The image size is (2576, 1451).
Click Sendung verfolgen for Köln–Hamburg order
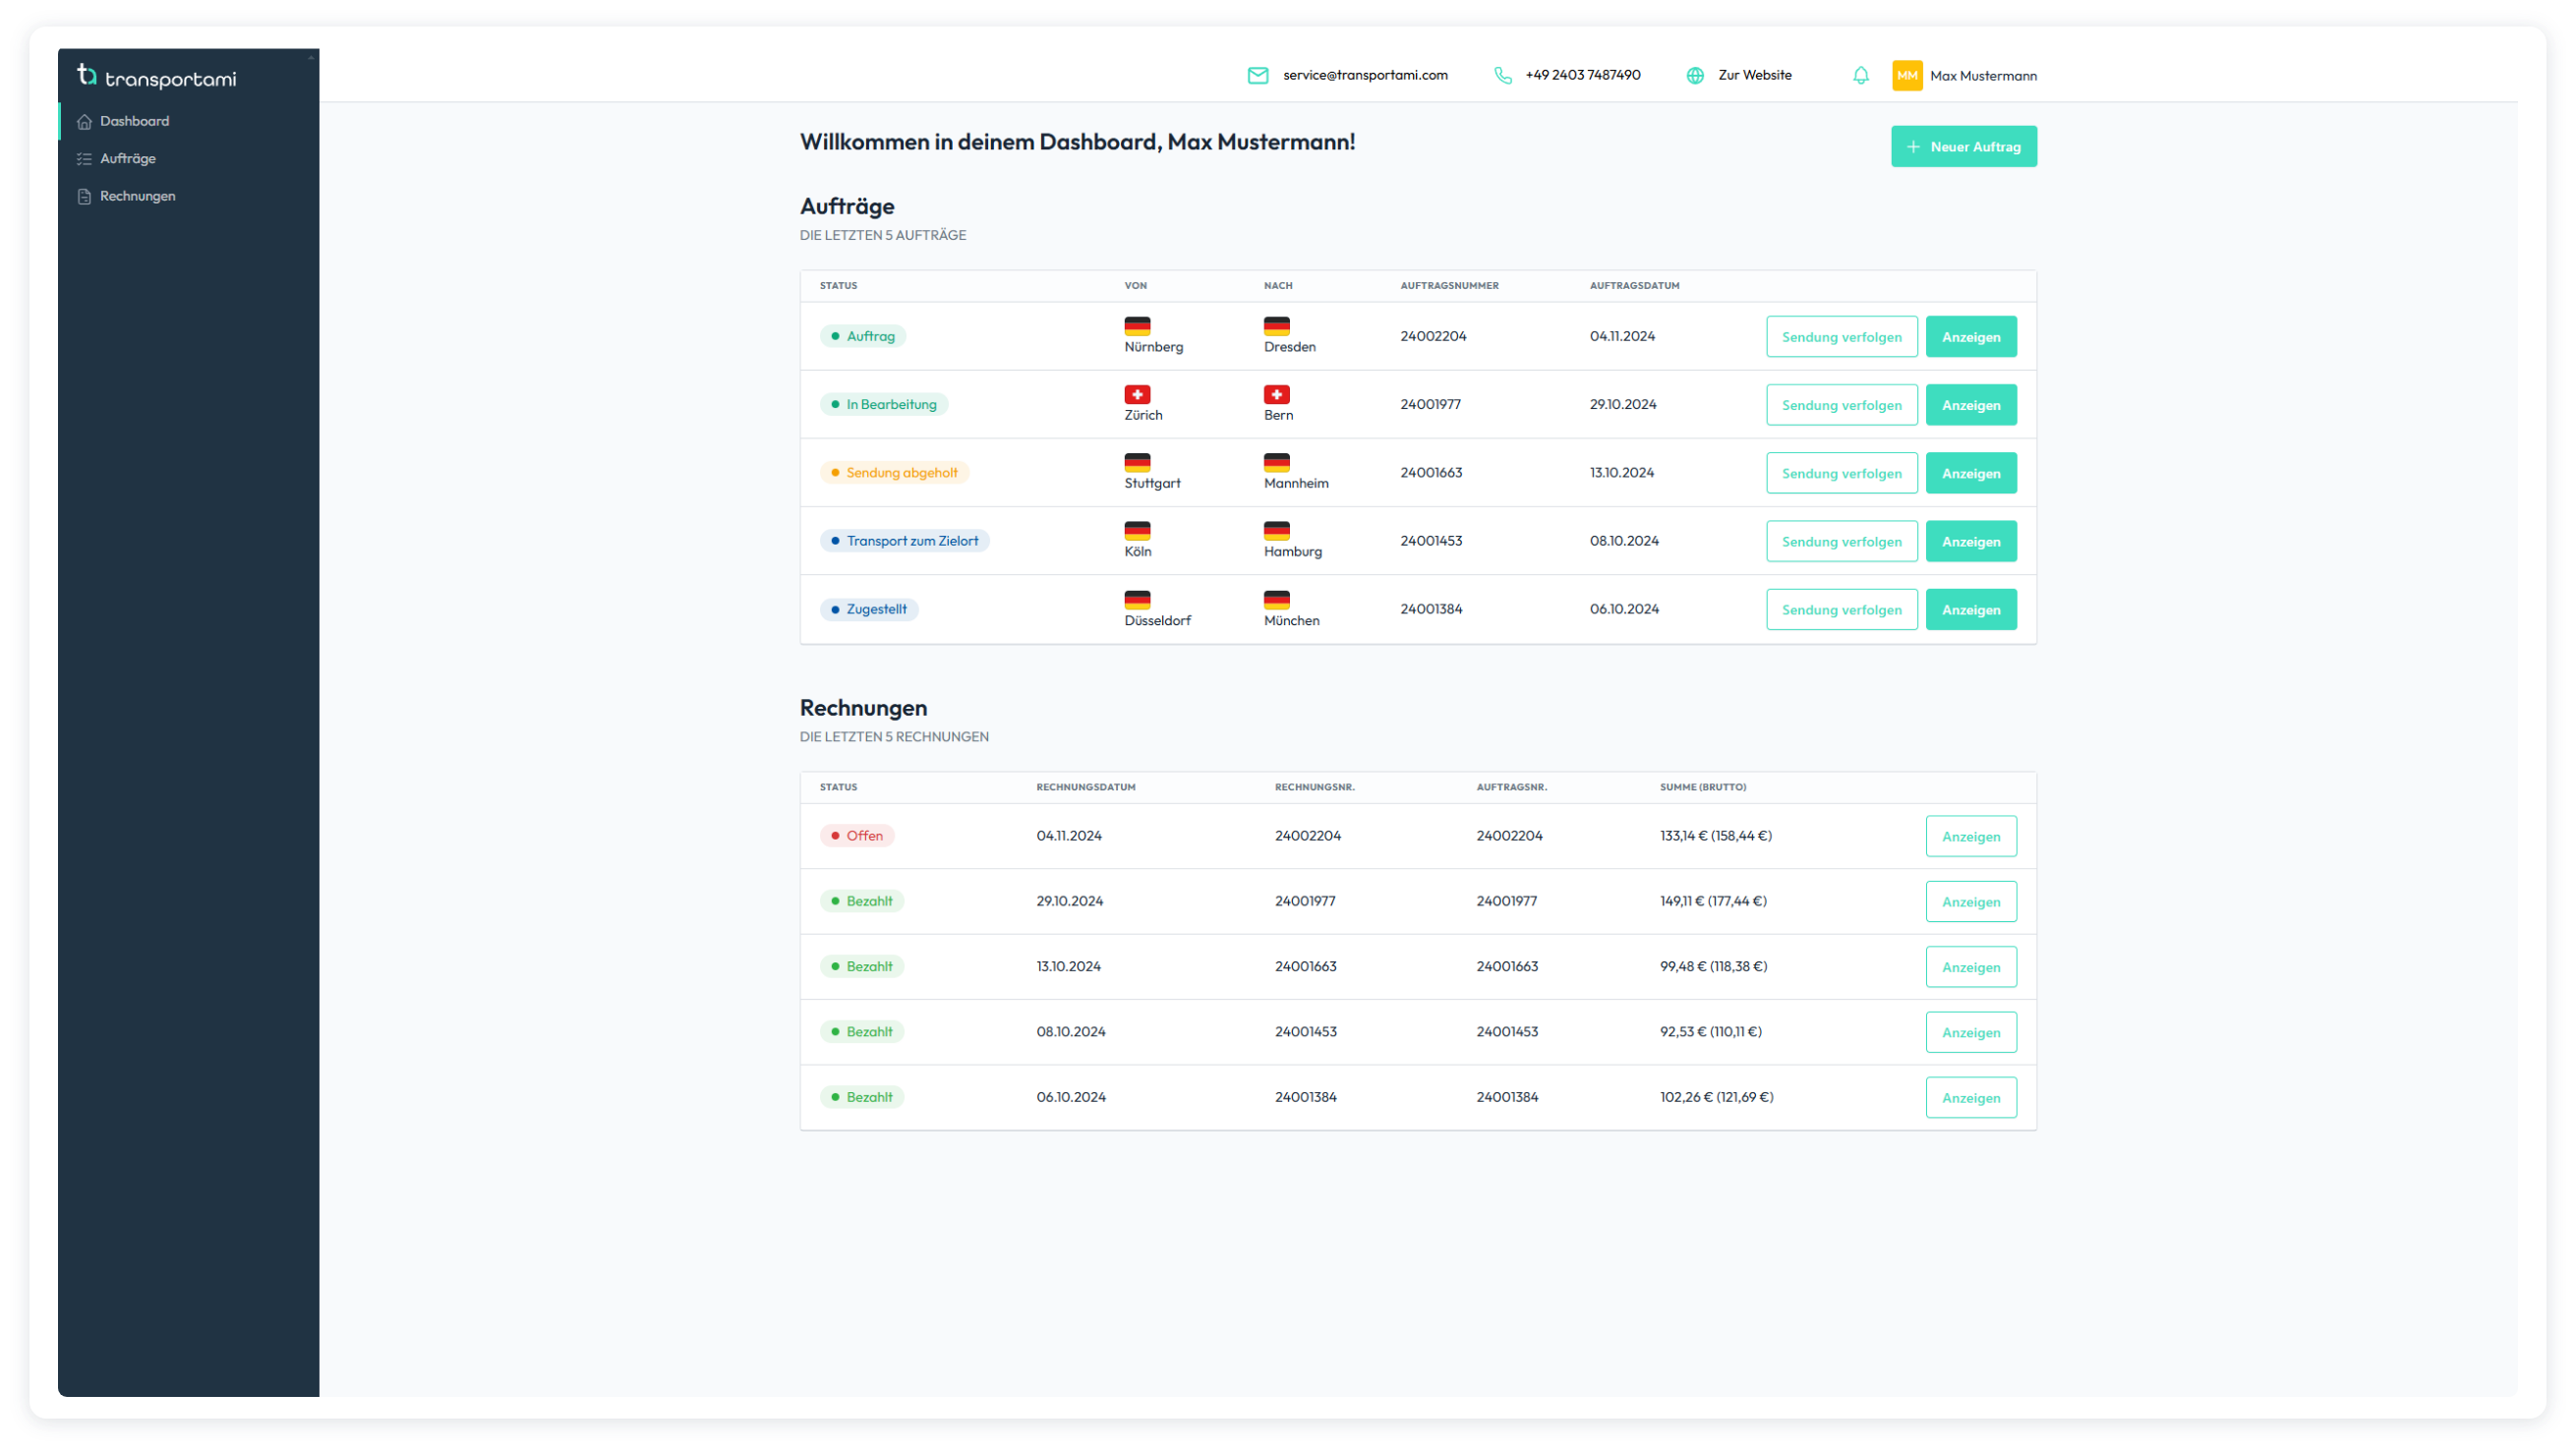coord(1840,542)
